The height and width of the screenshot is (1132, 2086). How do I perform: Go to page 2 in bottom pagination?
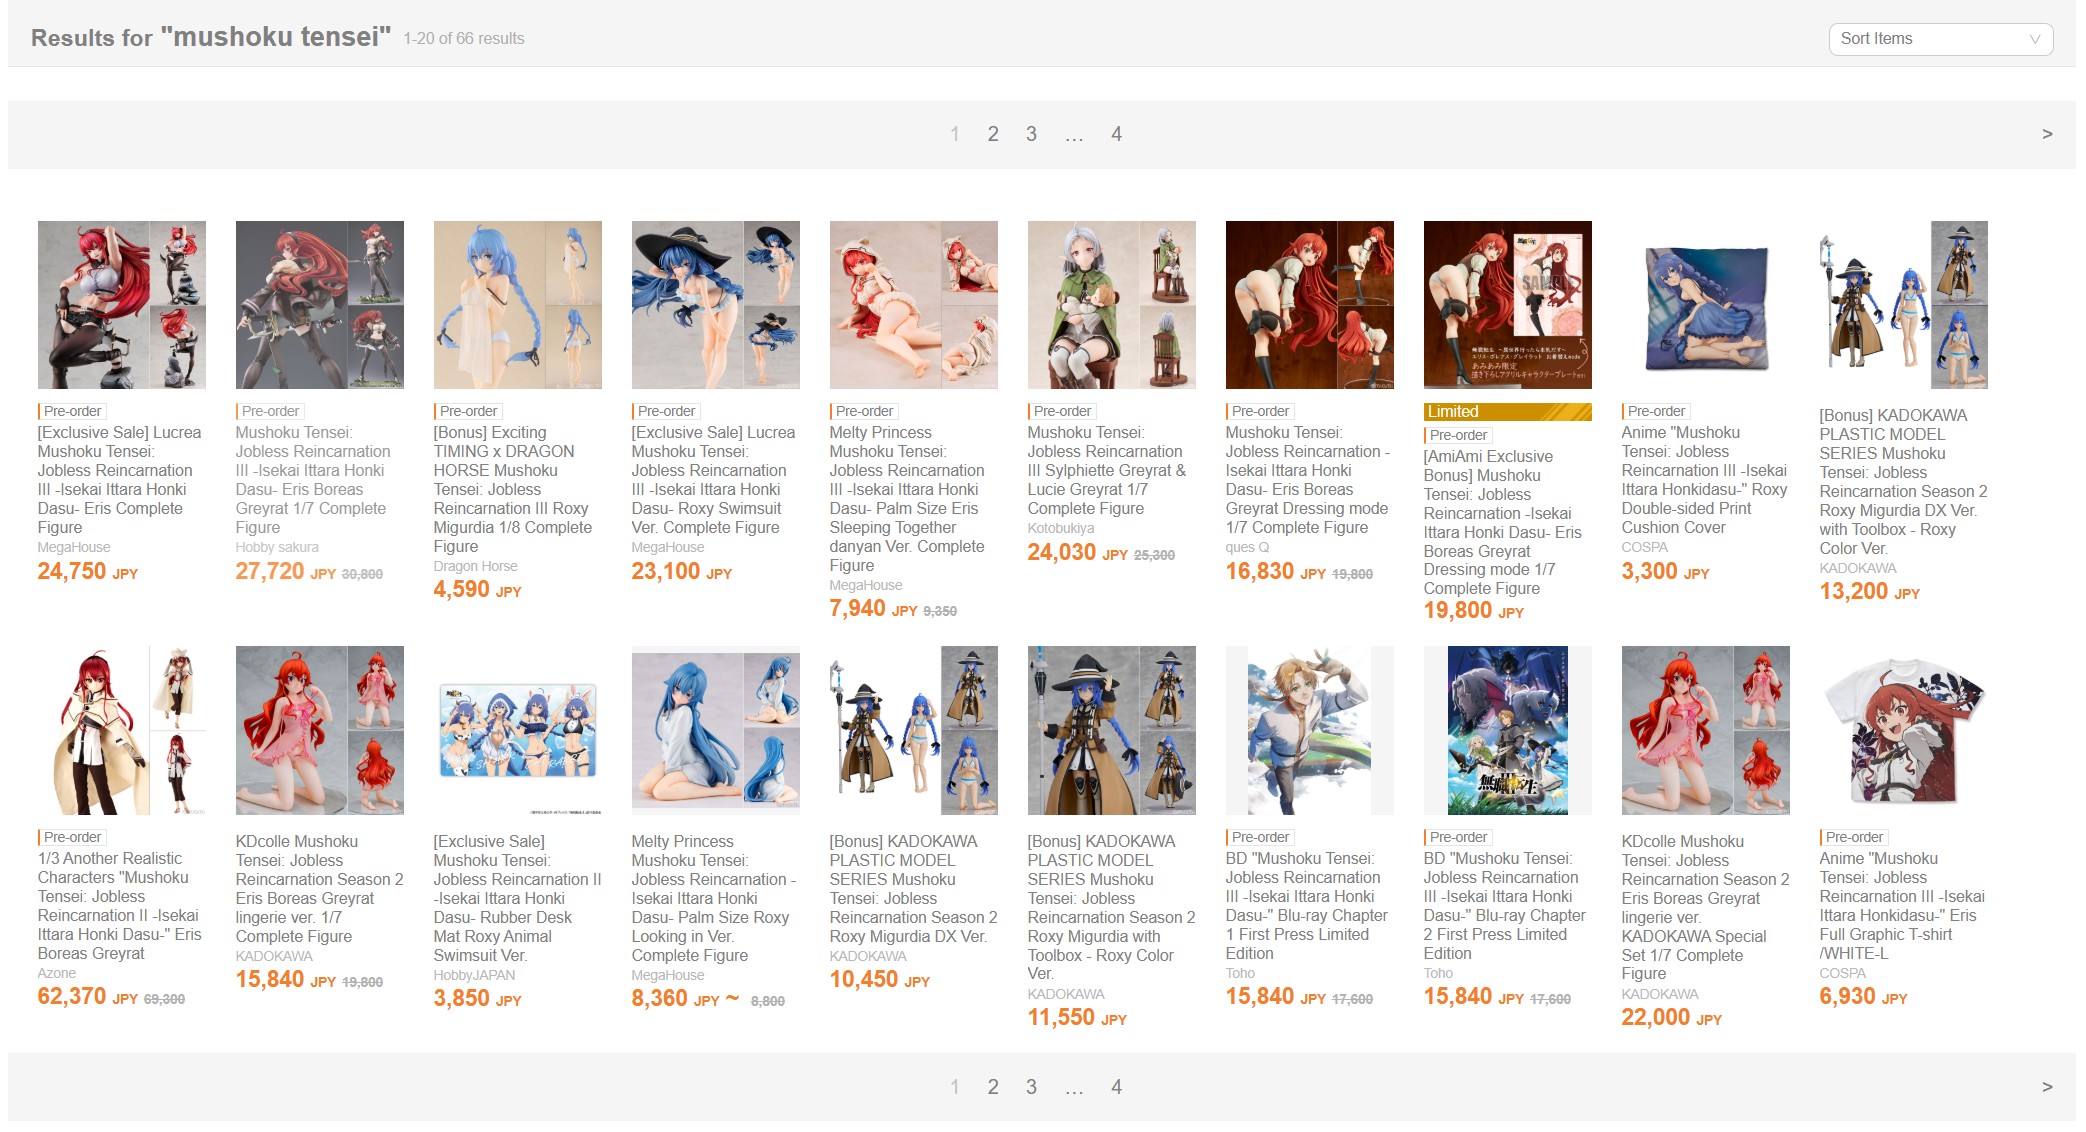(993, 1087)
